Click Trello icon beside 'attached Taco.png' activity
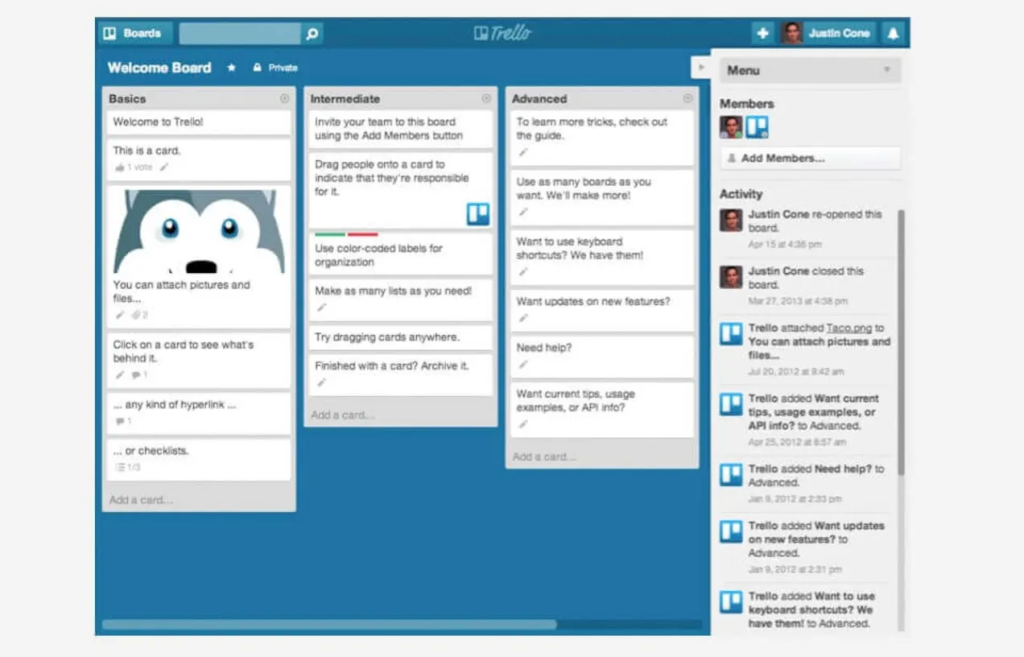This screenshot has height=657, width=1024. (731, 334)
